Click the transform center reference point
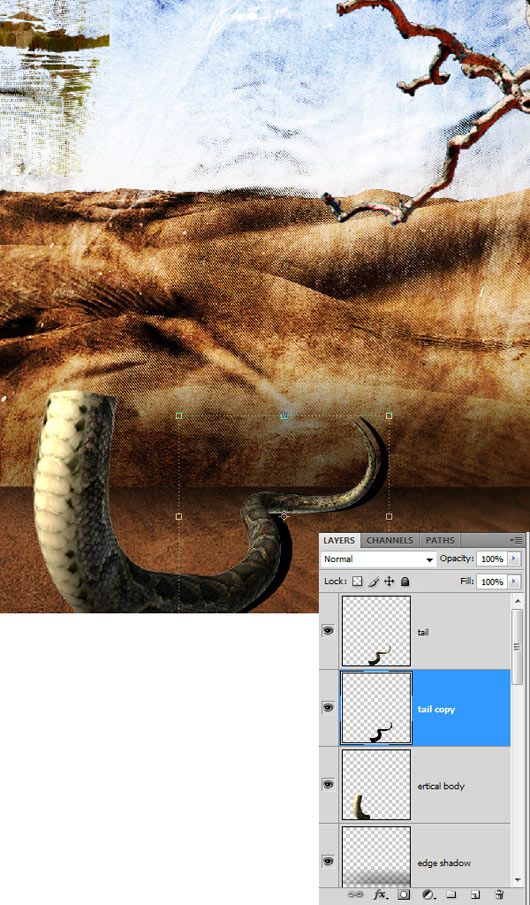Screen dimensions: 530x905 point(284,516)
